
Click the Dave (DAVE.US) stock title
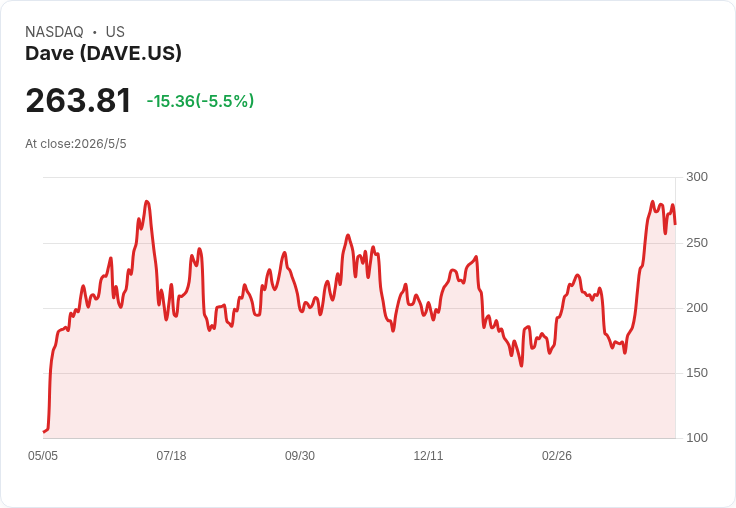tap(103, 54)
